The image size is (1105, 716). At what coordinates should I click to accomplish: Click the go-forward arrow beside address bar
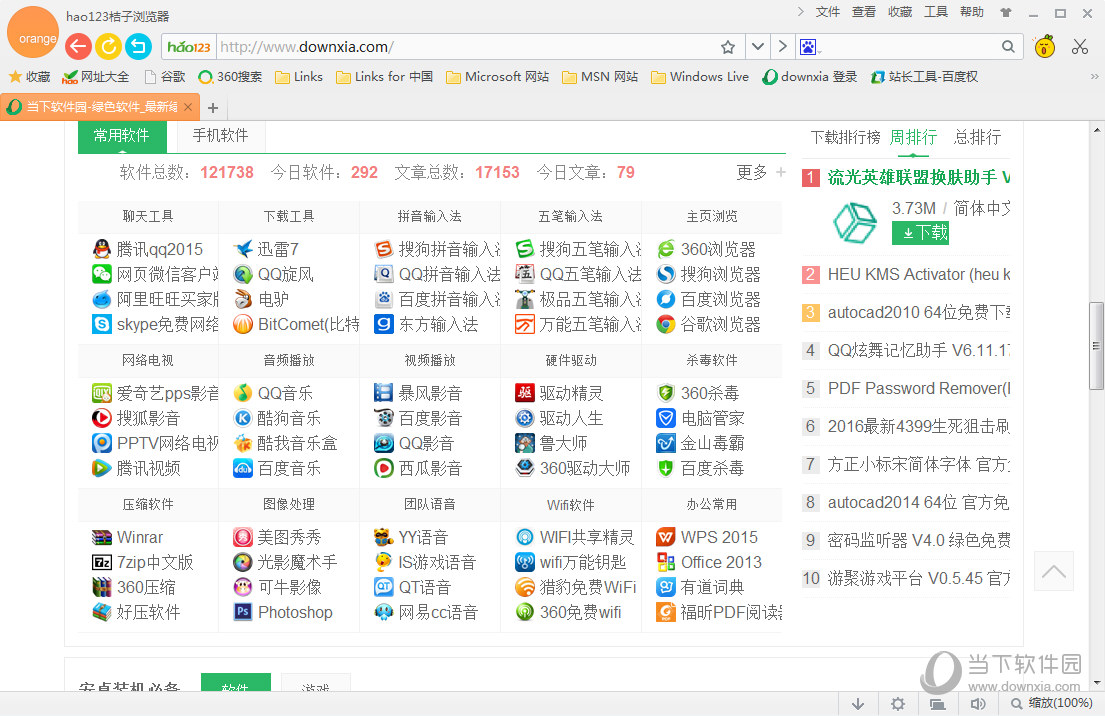pos(782,47)
